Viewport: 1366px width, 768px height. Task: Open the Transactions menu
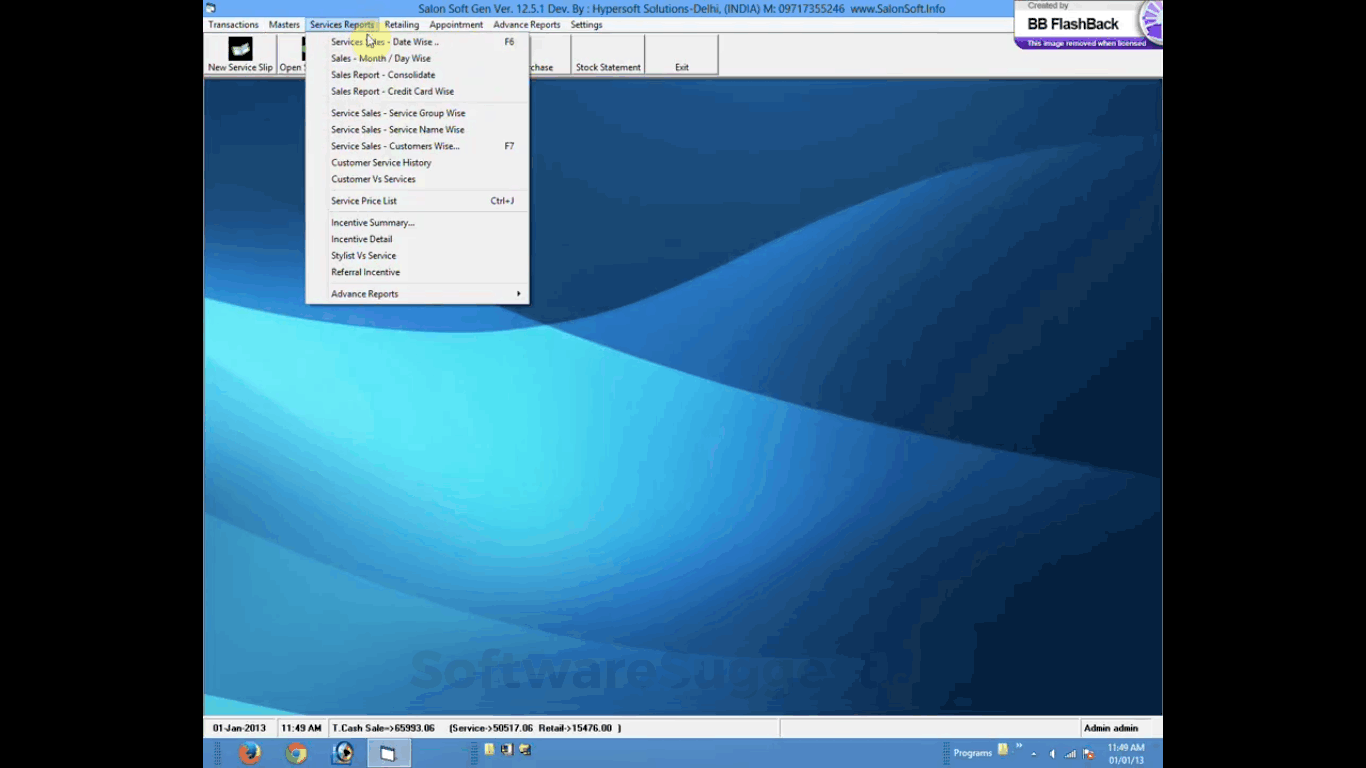tap(233, 25)
